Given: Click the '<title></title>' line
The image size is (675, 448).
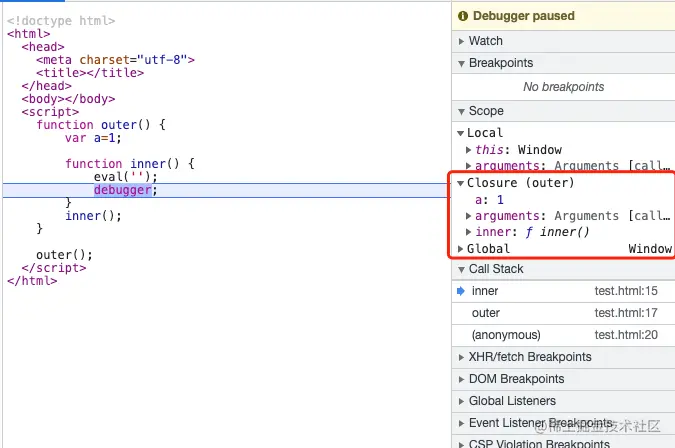Looking at the screenshot, I should (90, 73).
